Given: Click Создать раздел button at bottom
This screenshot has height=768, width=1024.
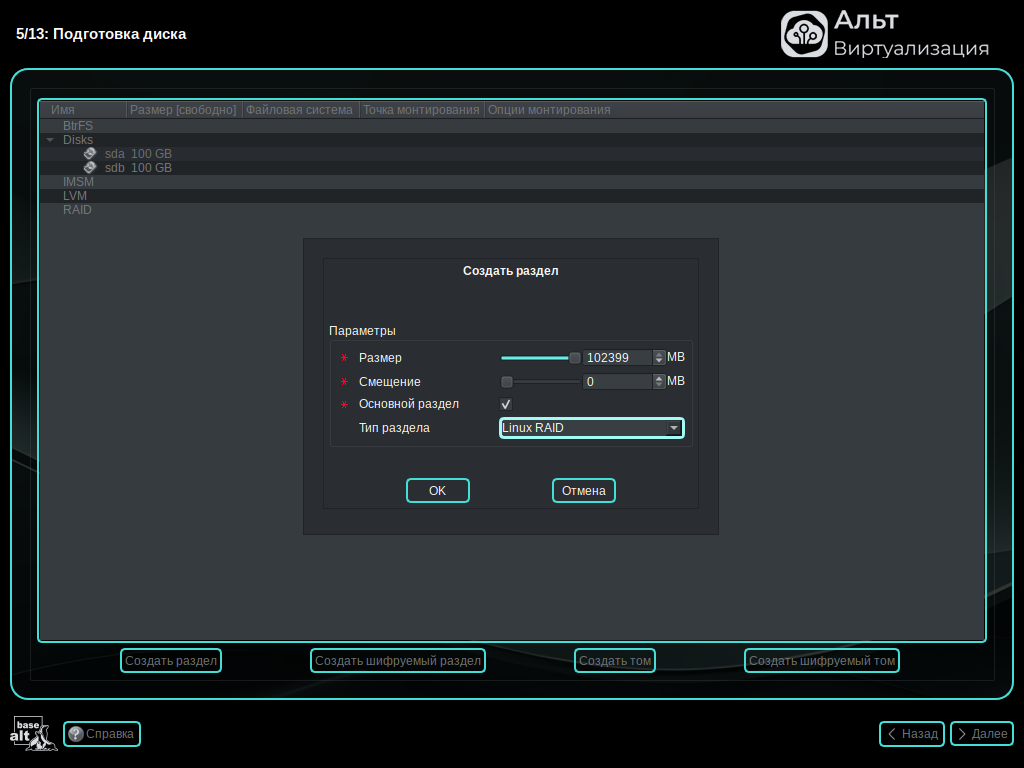Looking at the screenshot, I should click(171, 660).
